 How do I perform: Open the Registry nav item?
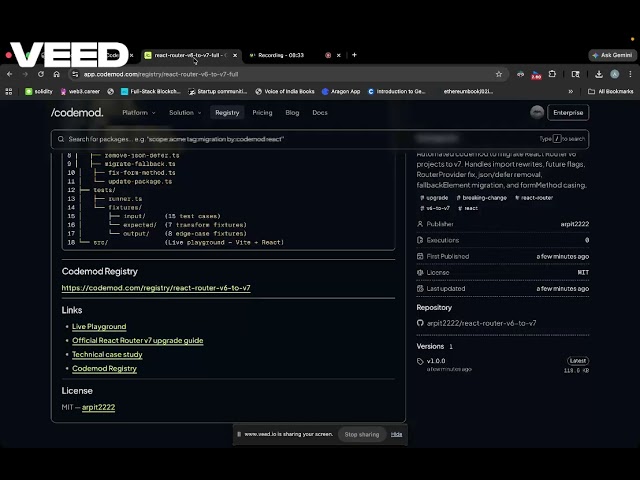(227, 113)
